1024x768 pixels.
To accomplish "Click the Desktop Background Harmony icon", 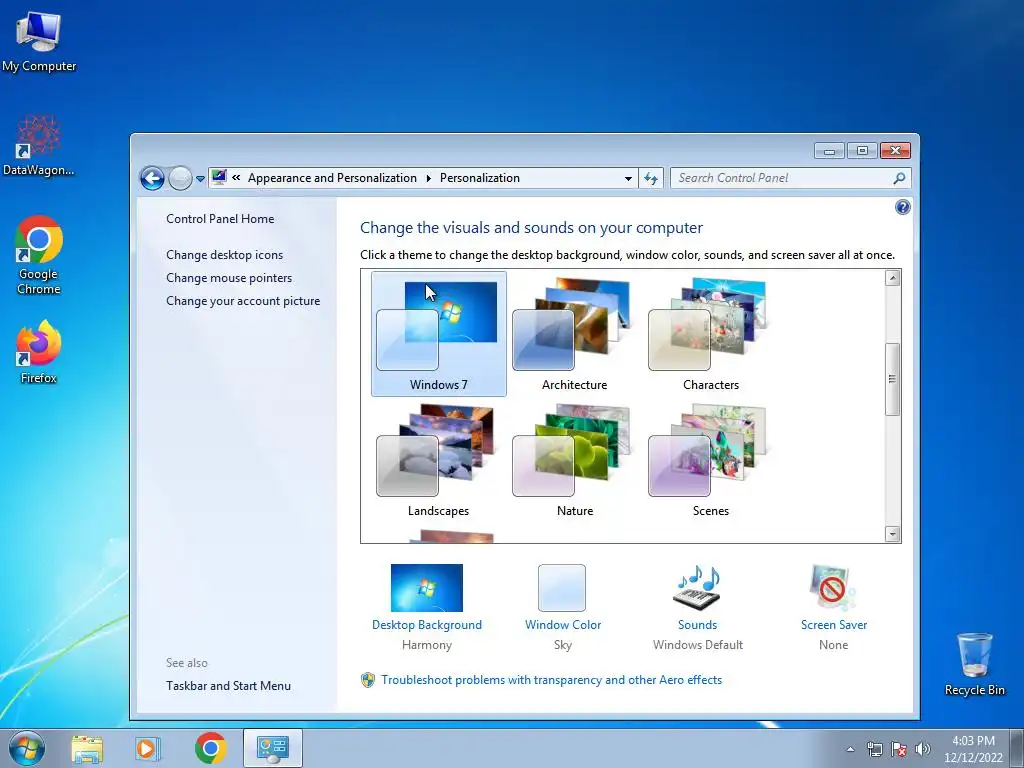I will click(426, 588).
